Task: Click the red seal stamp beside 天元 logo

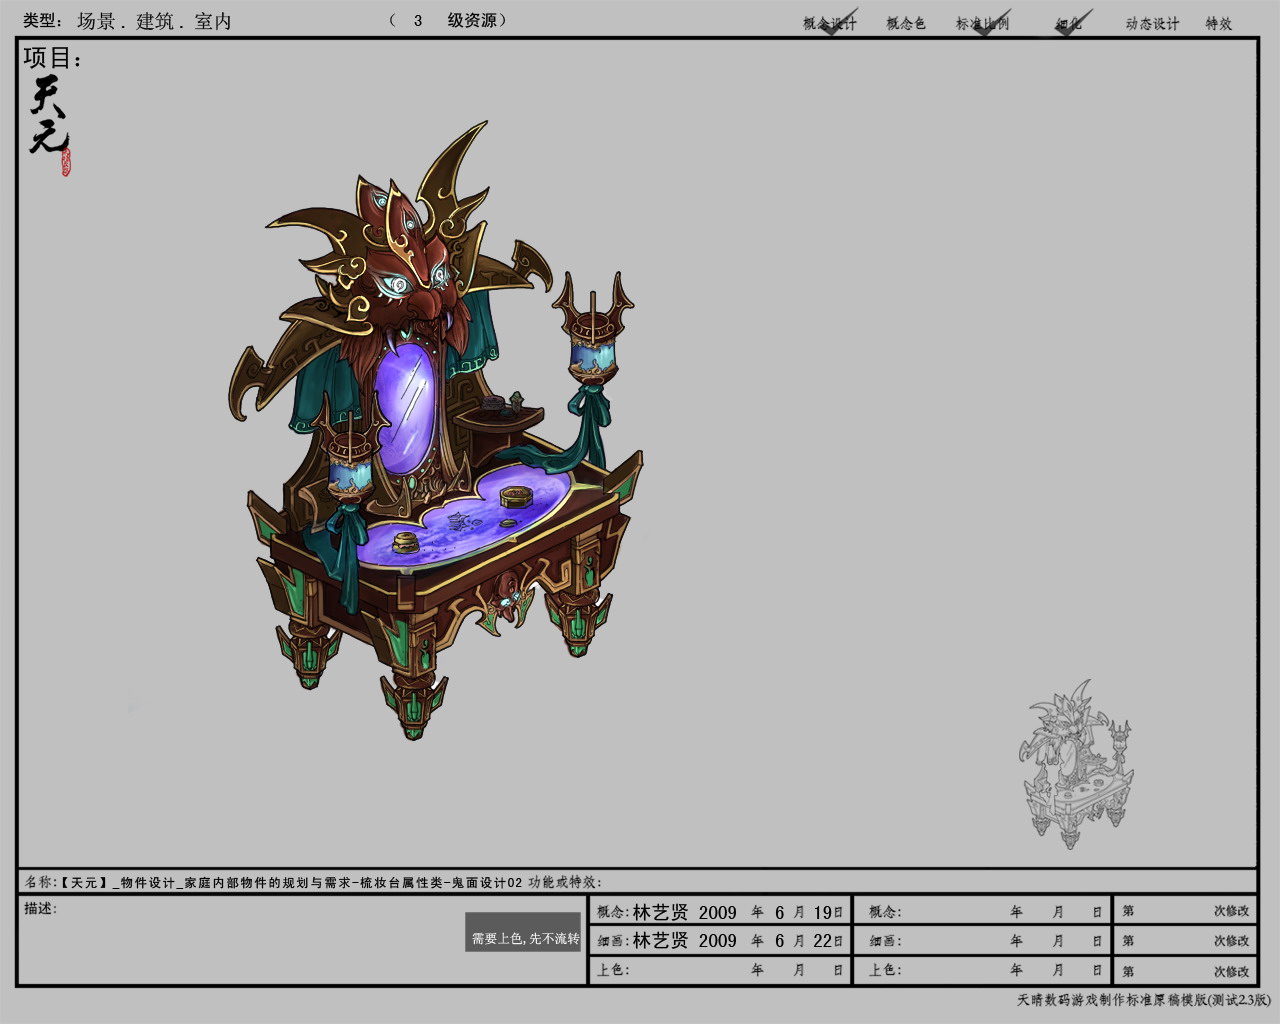Action: pos(66,162)
